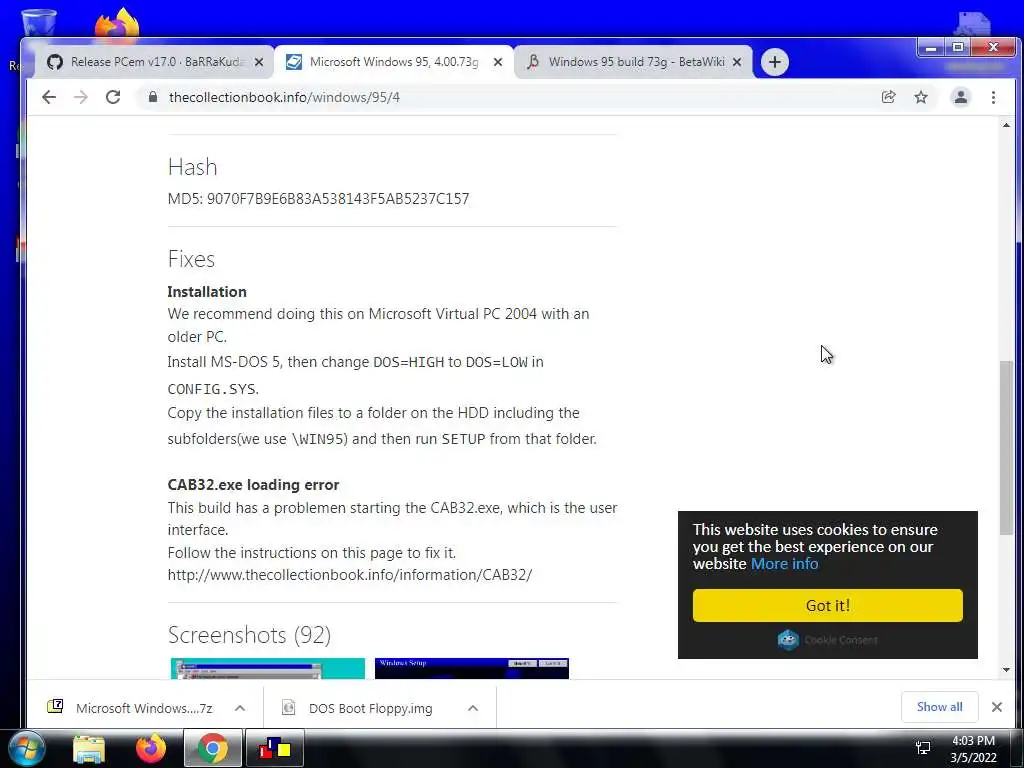
Task: Open a new tab
Action: point(775,62)
